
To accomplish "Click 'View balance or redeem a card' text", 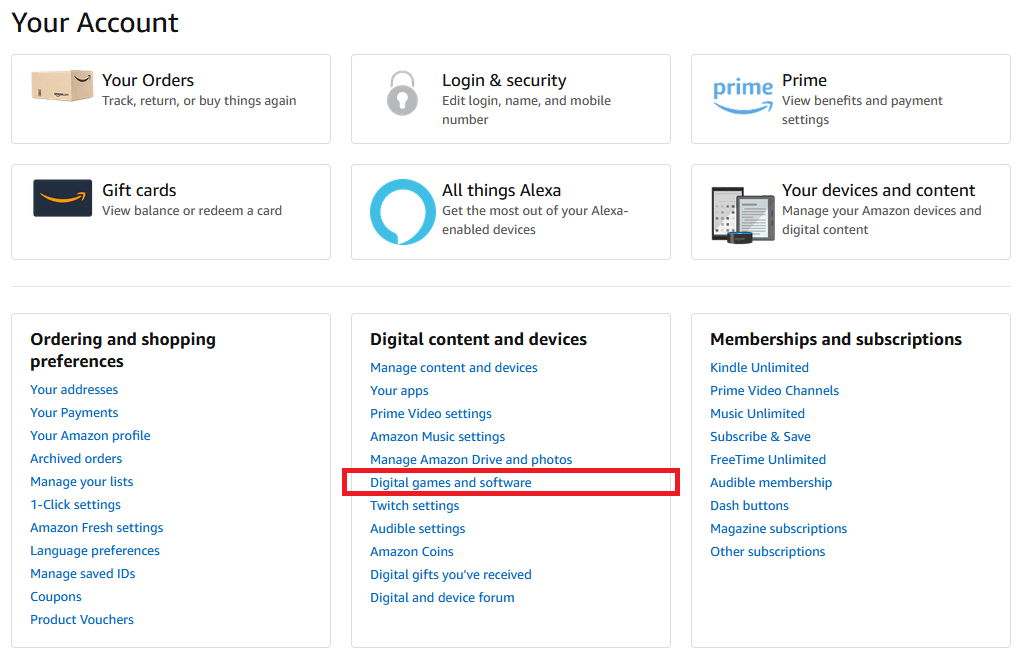I will [x=192, y=211].
